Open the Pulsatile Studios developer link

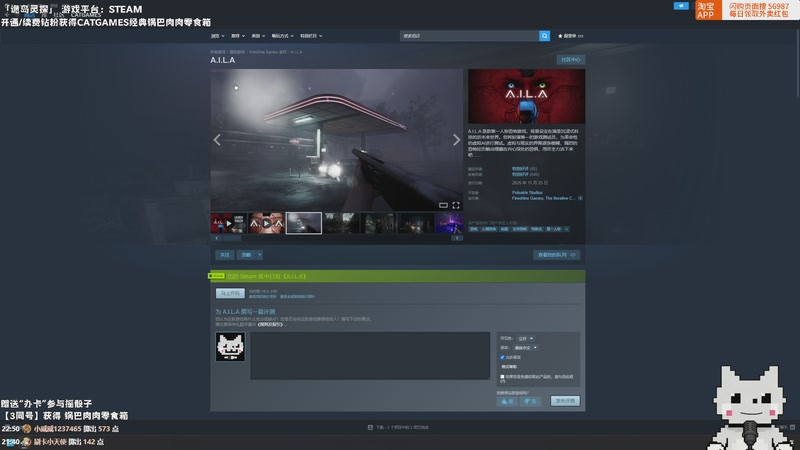(x=527, y=192)
